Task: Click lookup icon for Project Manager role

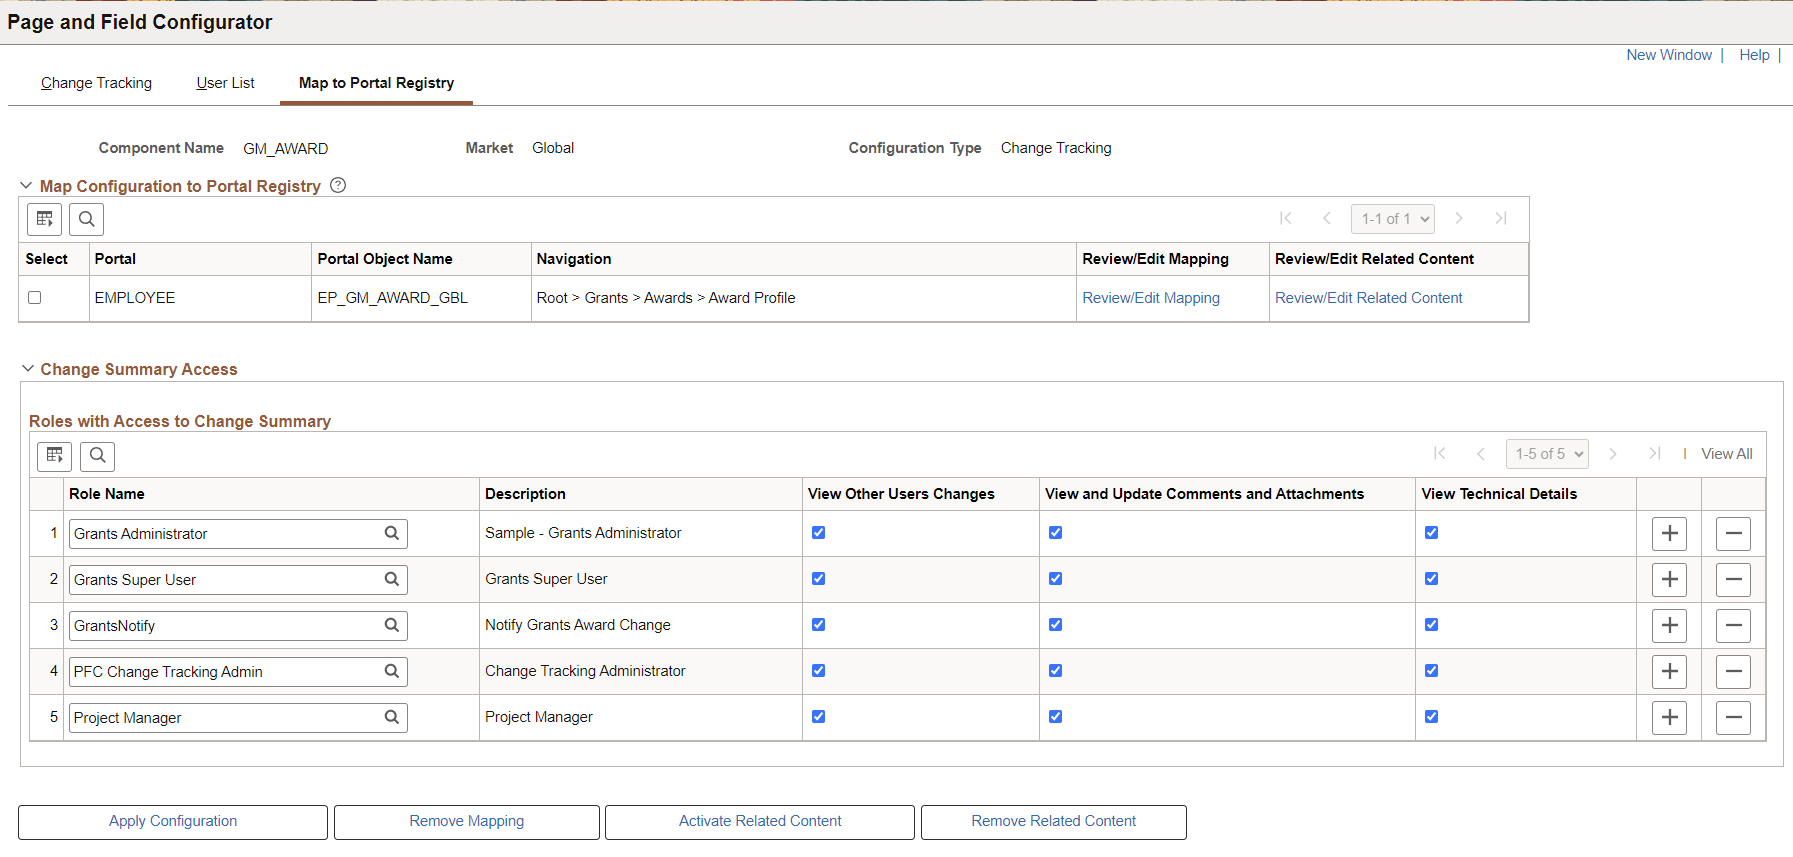Action: [392, 718]
